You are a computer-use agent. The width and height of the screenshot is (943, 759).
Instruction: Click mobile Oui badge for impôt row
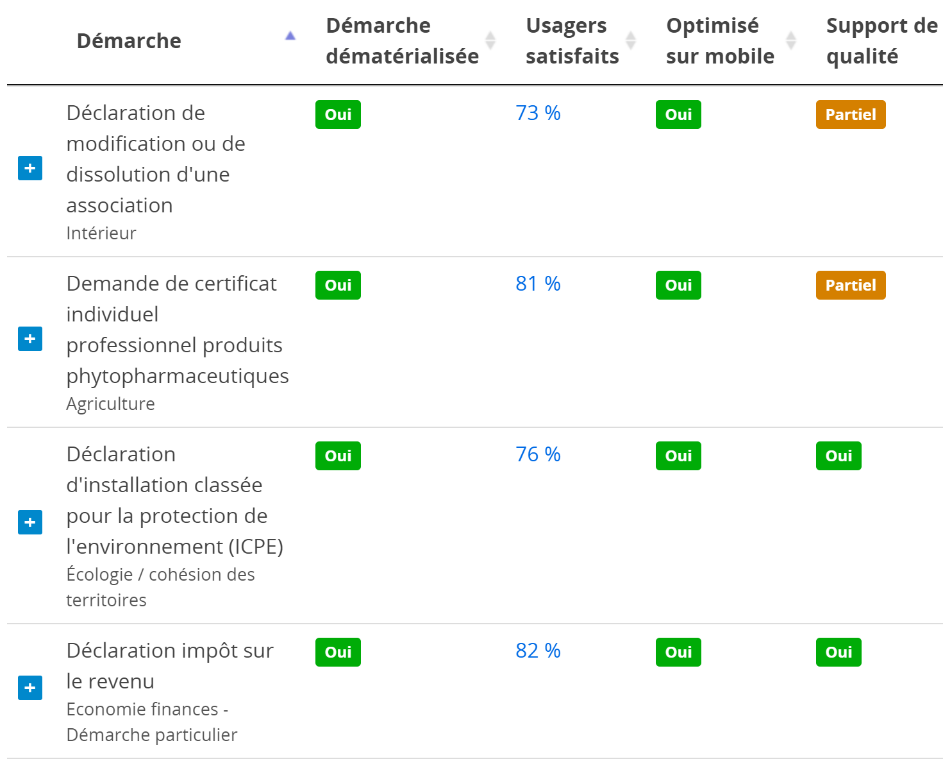coord(678,652)
